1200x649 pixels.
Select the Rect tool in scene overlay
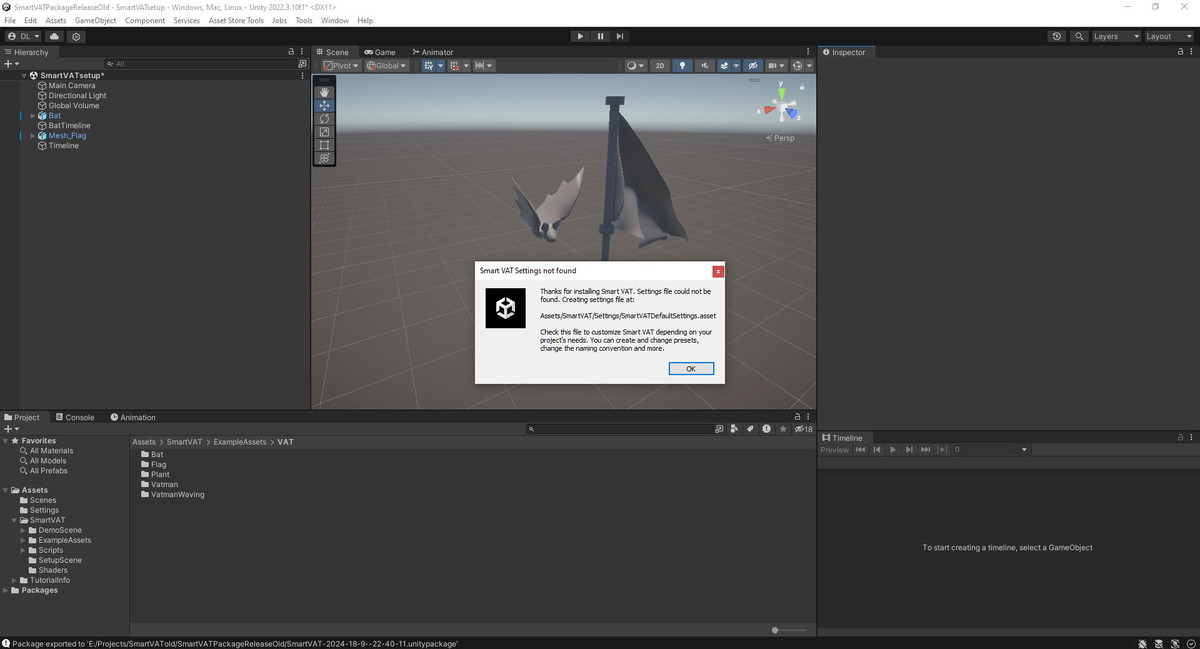324,145
